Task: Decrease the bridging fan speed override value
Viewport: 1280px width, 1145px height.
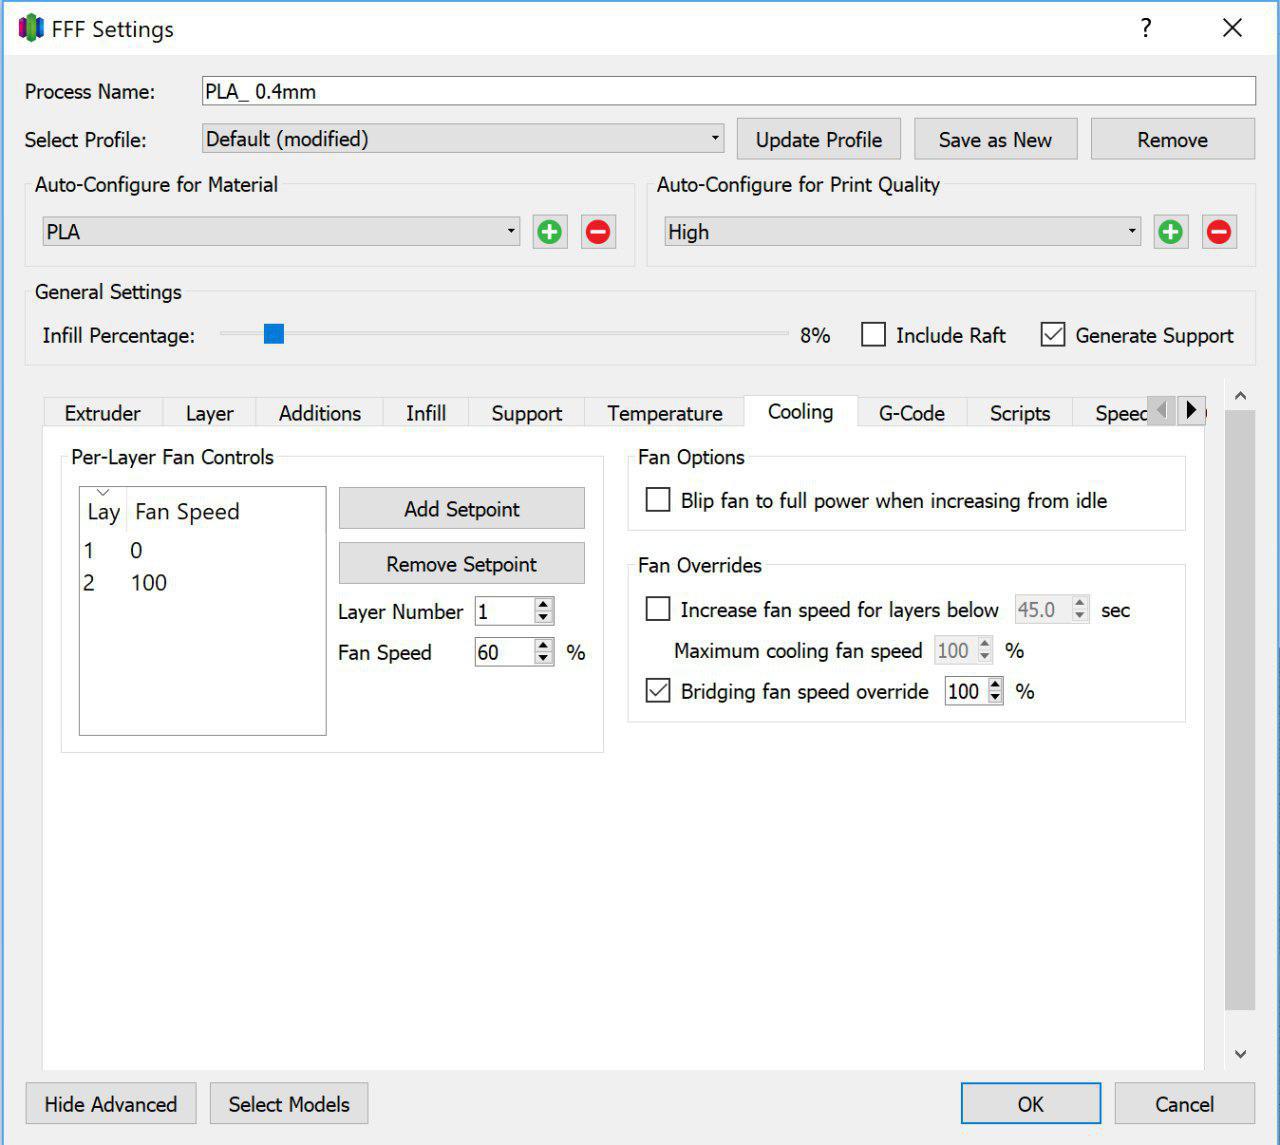Action: pyautogui.click(x=995, y=697)
